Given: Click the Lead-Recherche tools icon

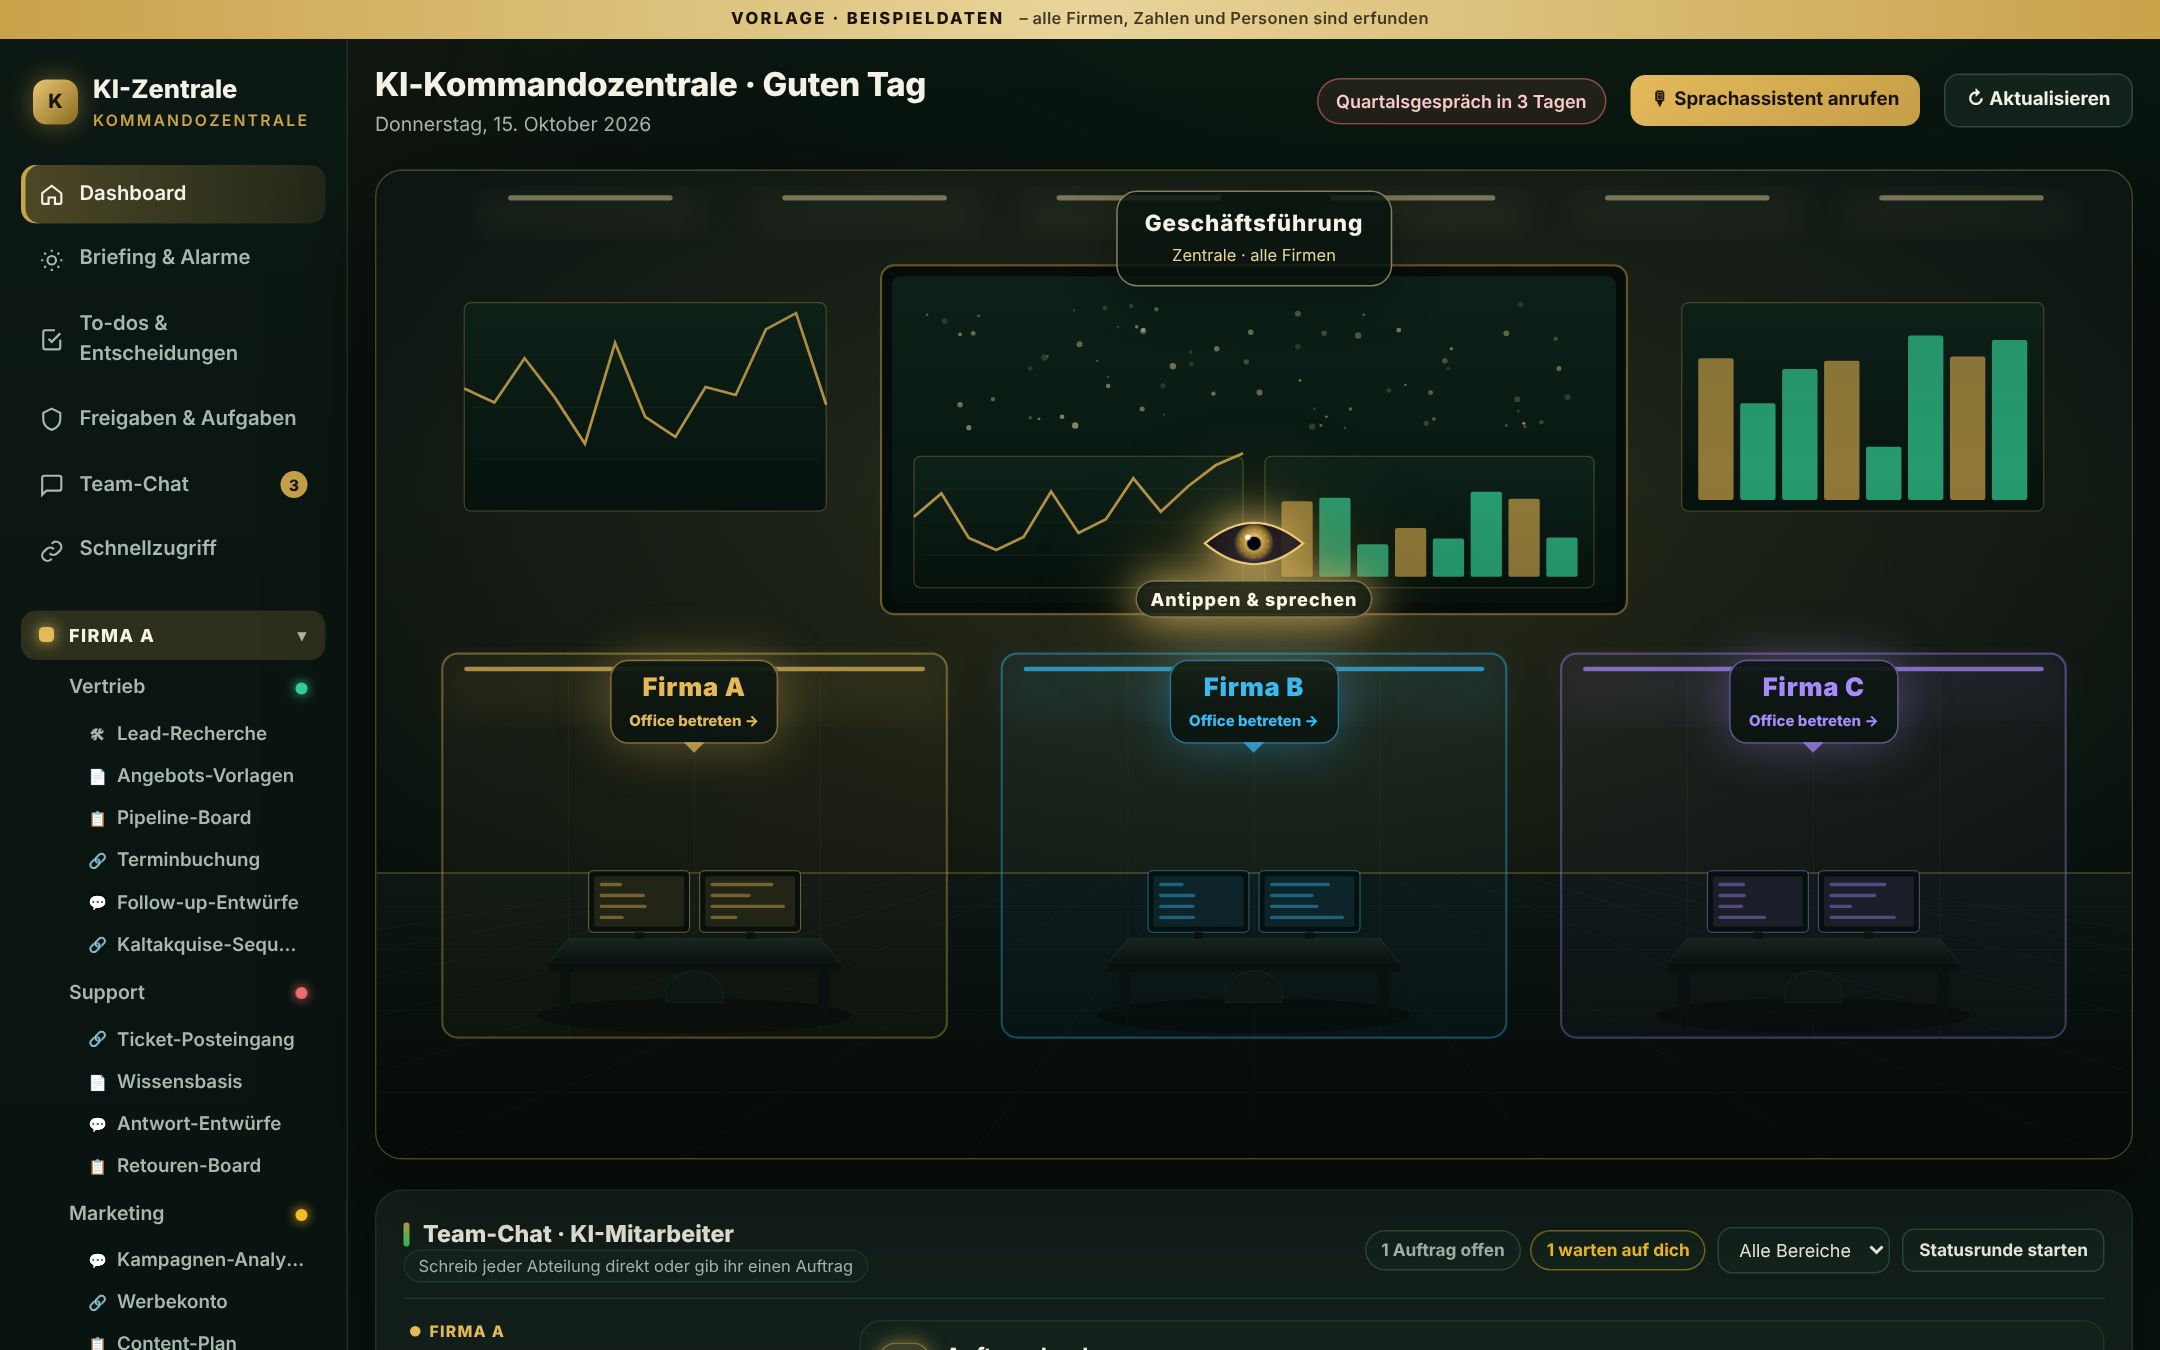Looking at the screenshot, I should pos(97,734).
